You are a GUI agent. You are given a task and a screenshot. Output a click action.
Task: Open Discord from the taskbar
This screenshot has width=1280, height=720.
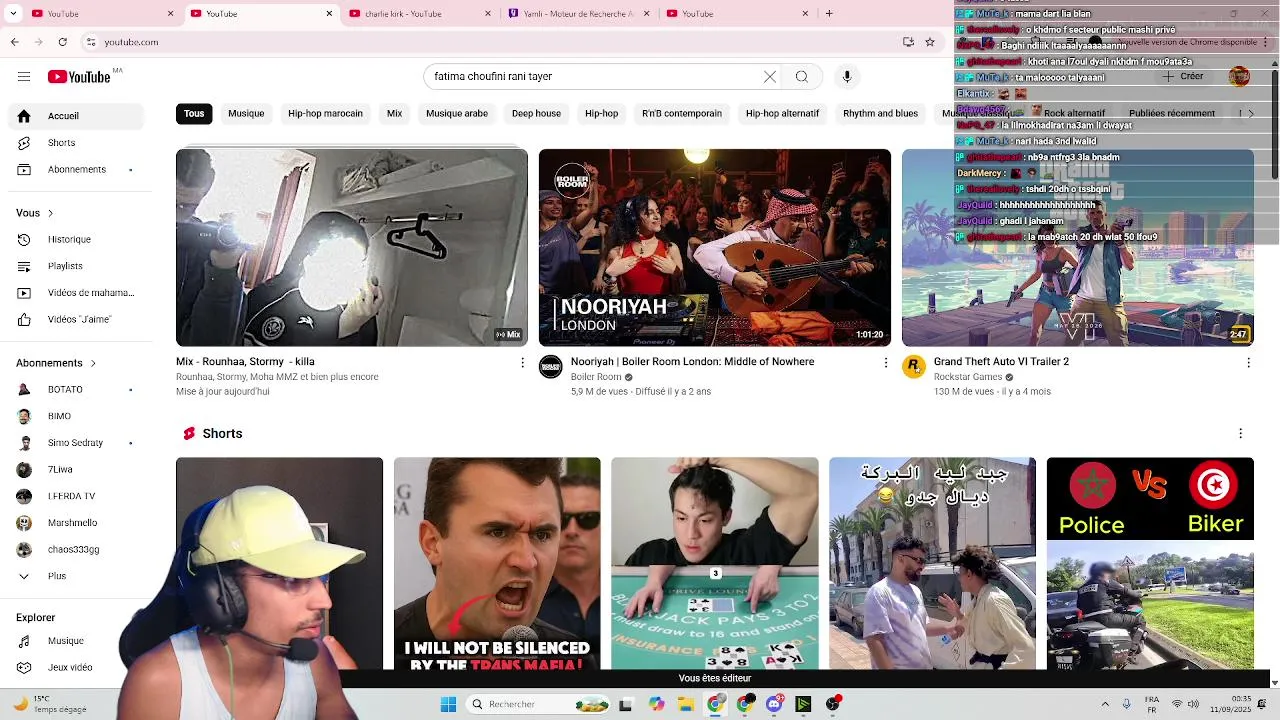coord(774,704)
